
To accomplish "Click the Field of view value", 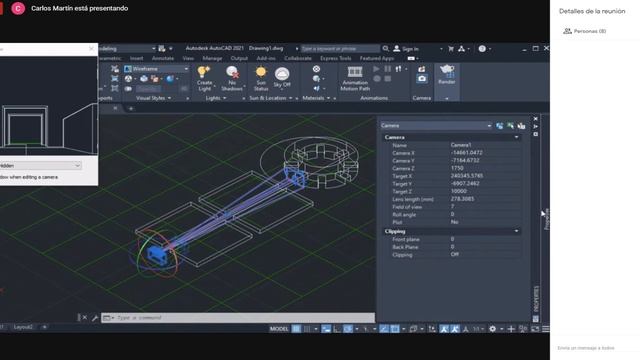I will (452, 207).
